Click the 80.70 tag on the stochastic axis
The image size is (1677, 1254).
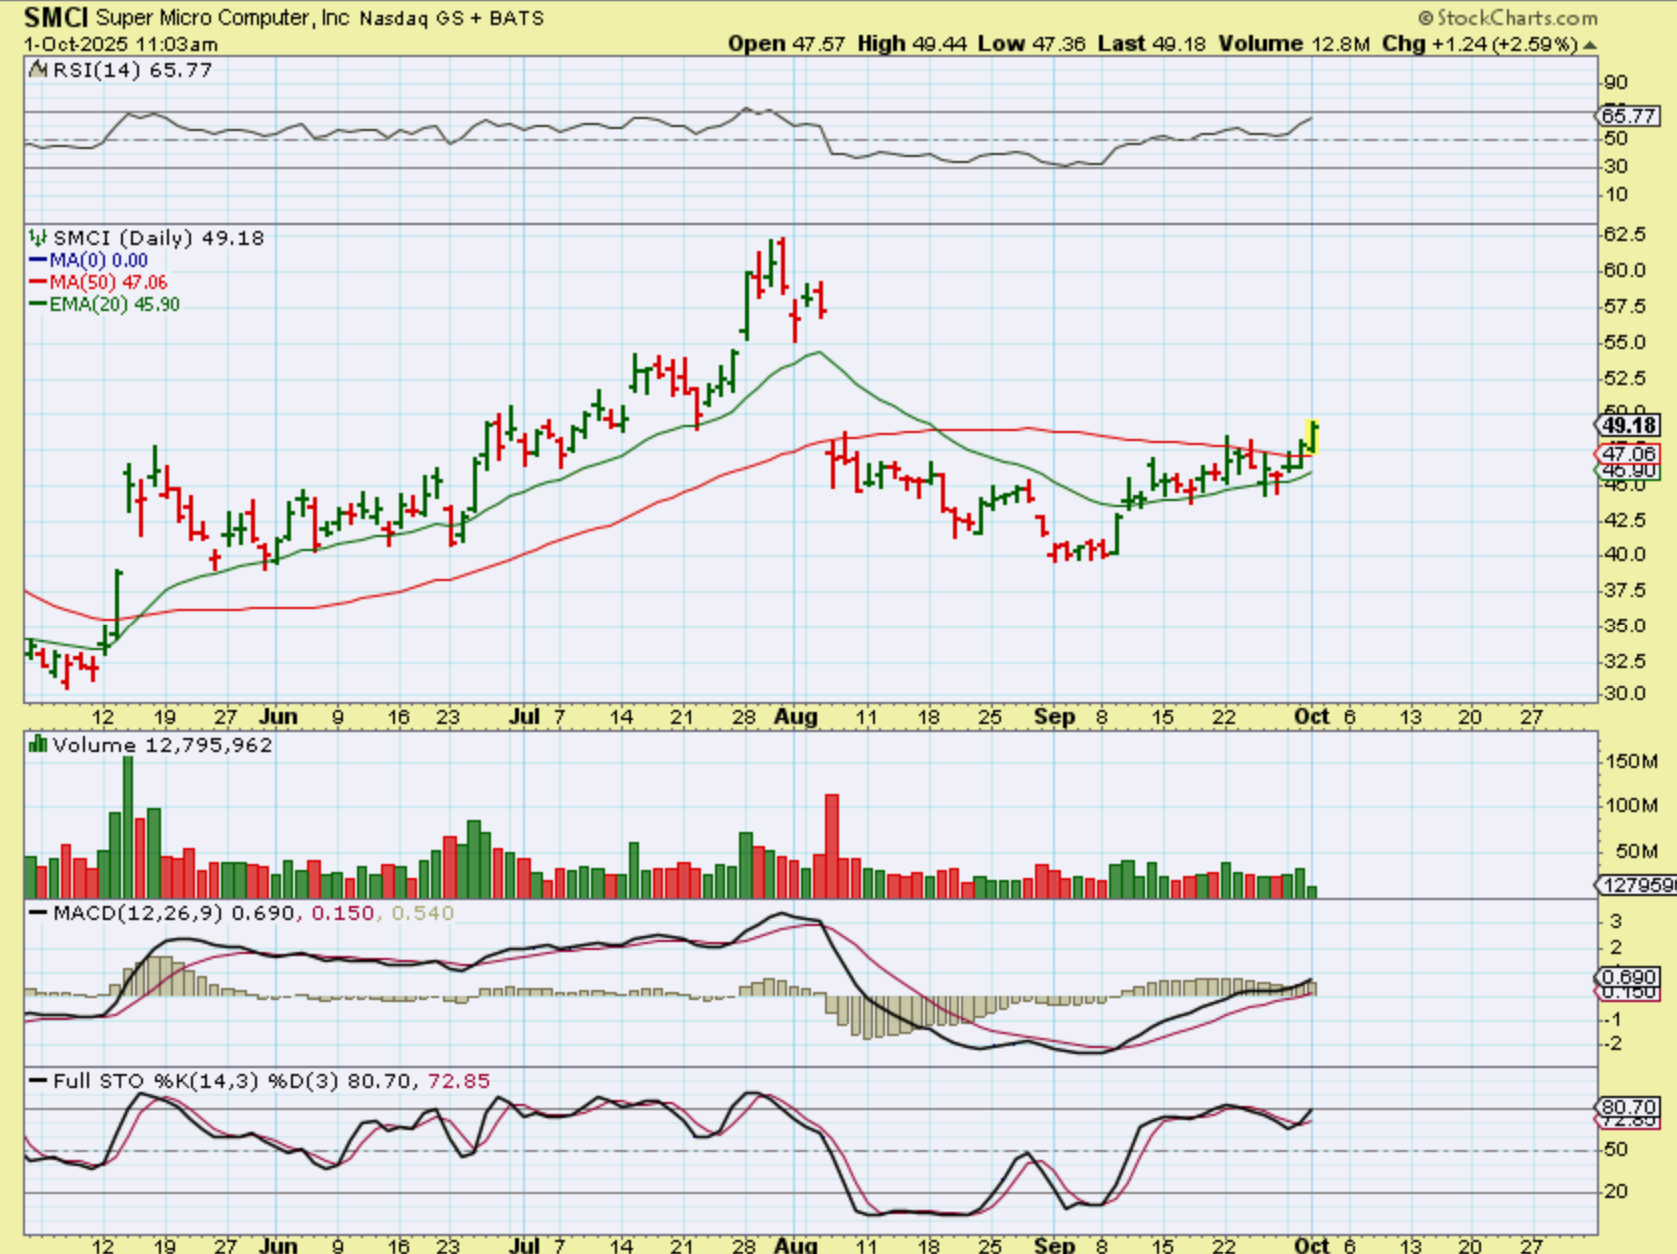[1629, 1107]
